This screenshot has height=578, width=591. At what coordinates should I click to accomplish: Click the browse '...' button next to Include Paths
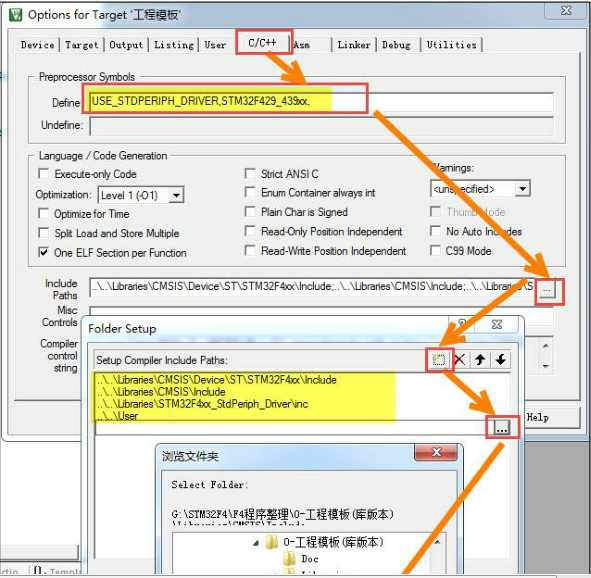pyautogui.click(x=547, y=291)
